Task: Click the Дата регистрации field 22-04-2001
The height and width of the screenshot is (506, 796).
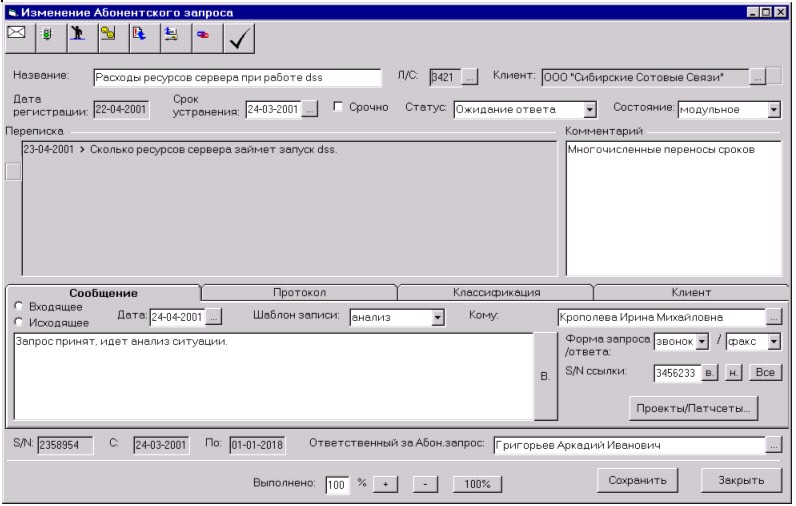Action: pos(121,109)
